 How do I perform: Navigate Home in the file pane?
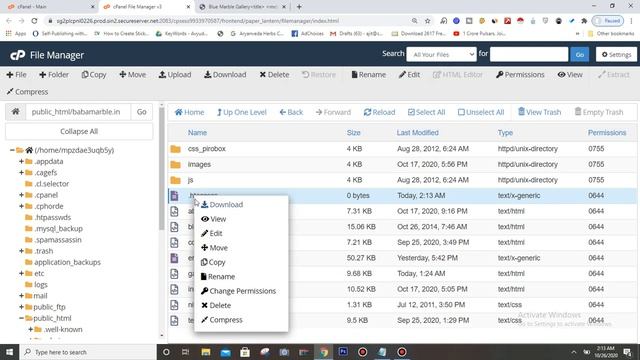coord(189,112)
